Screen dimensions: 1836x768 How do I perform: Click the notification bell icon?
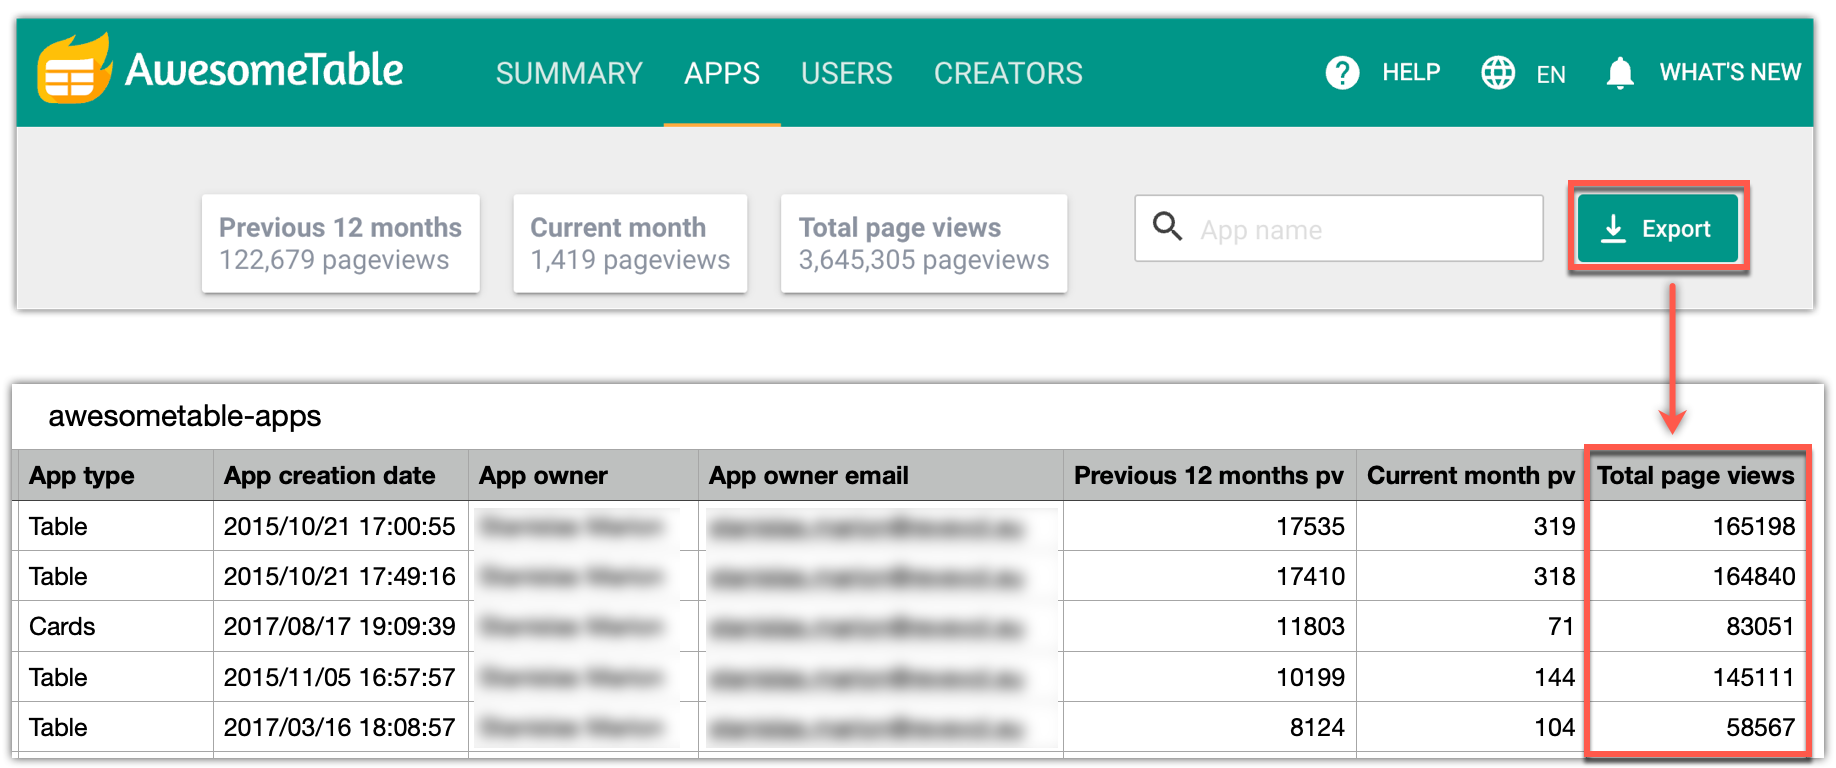point(1619,73)
